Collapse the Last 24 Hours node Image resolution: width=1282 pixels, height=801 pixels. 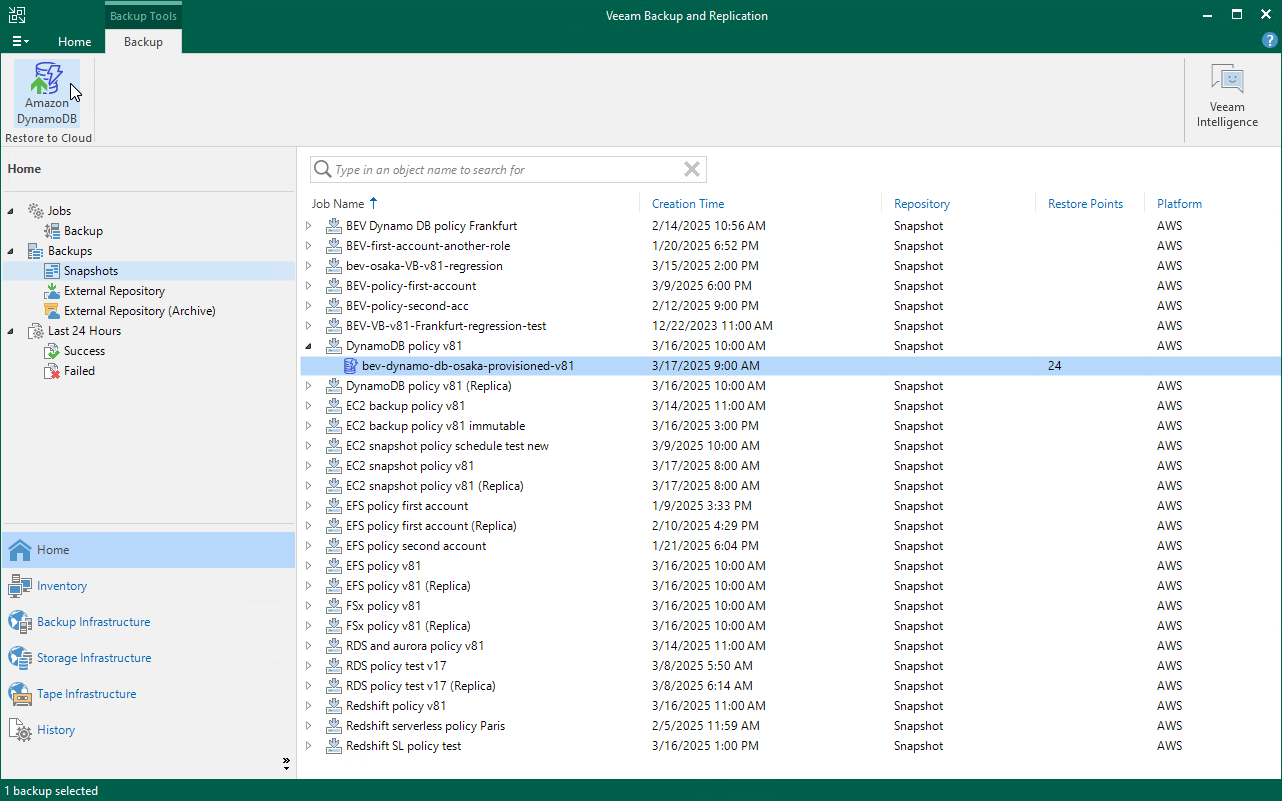tap(11, 331)
